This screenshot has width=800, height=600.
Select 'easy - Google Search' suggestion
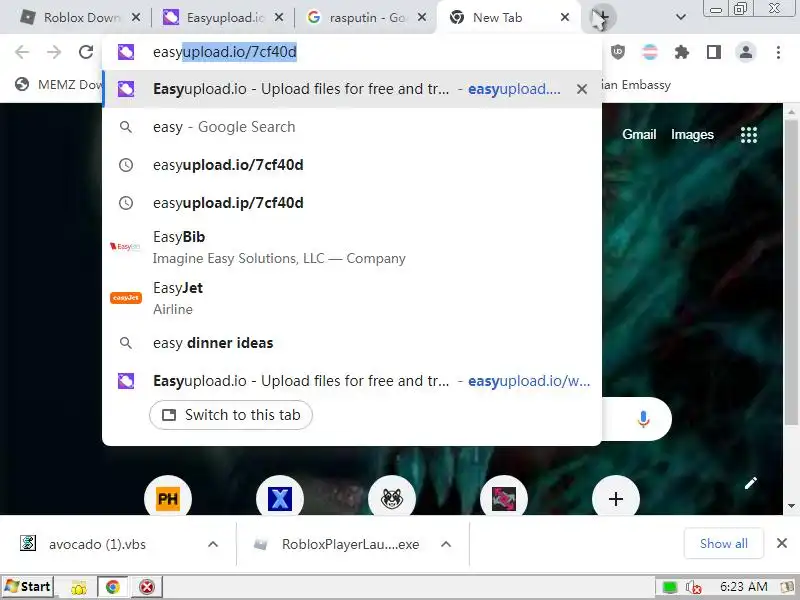352,127
